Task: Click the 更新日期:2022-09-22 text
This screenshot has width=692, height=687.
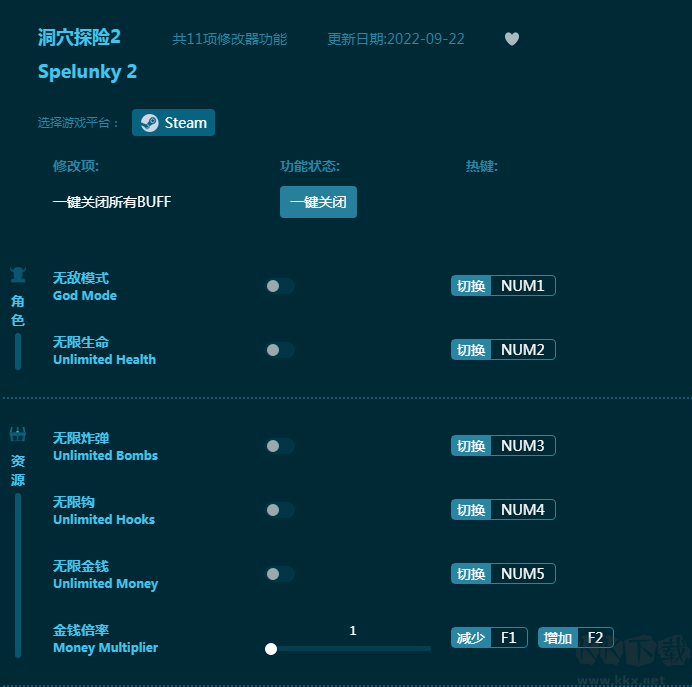Action: tap(395, 39)
